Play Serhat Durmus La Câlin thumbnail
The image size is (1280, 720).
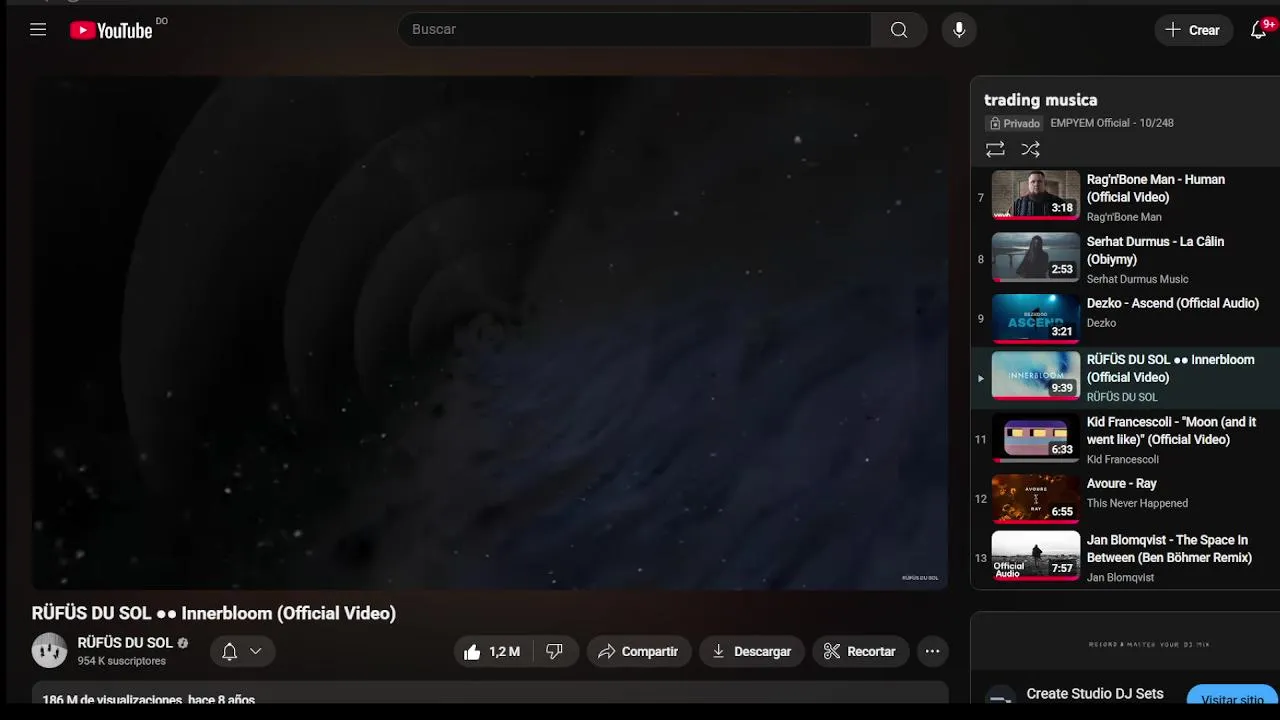coord(1036,257)
